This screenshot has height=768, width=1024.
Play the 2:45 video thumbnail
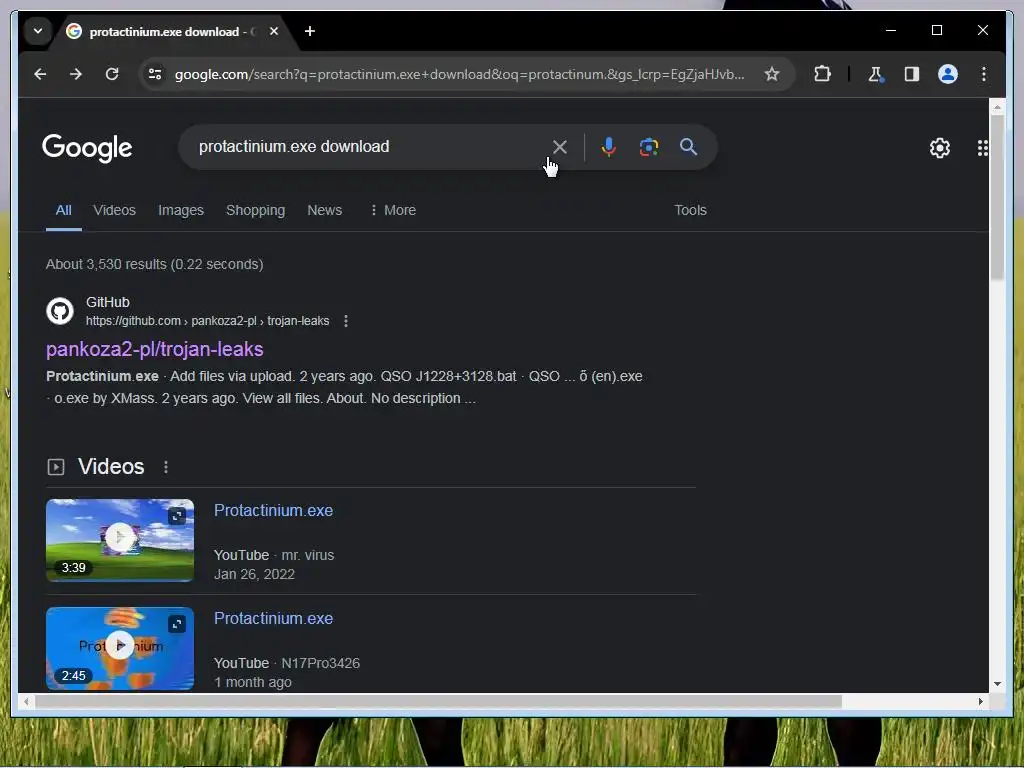point(120,648)
